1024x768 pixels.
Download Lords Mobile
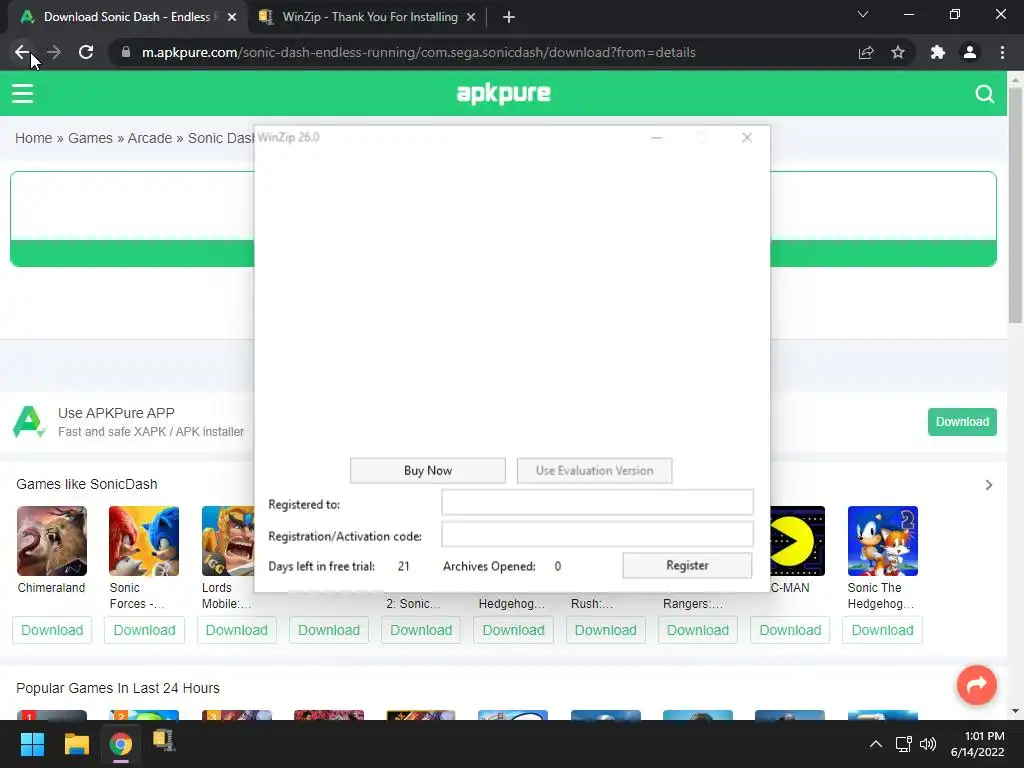(x=236, y=630)
